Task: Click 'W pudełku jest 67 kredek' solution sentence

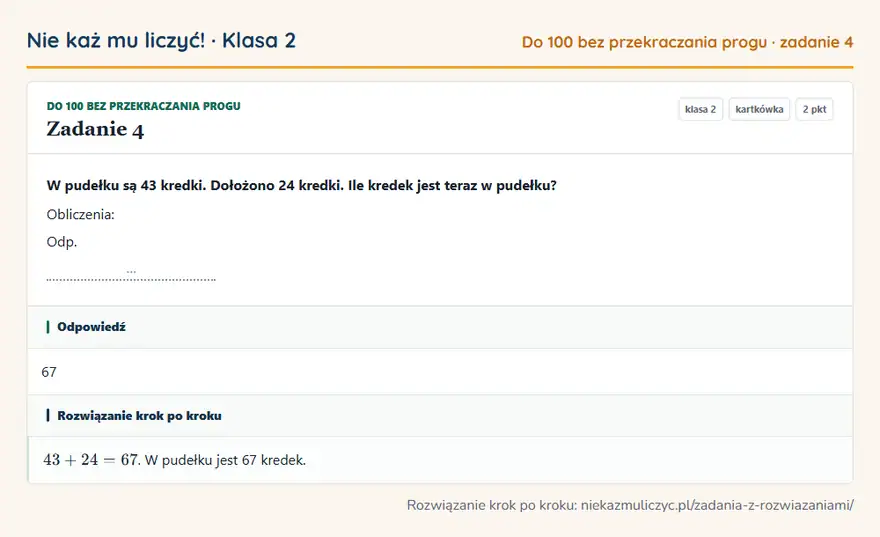Action: click(x=225, y=461)
